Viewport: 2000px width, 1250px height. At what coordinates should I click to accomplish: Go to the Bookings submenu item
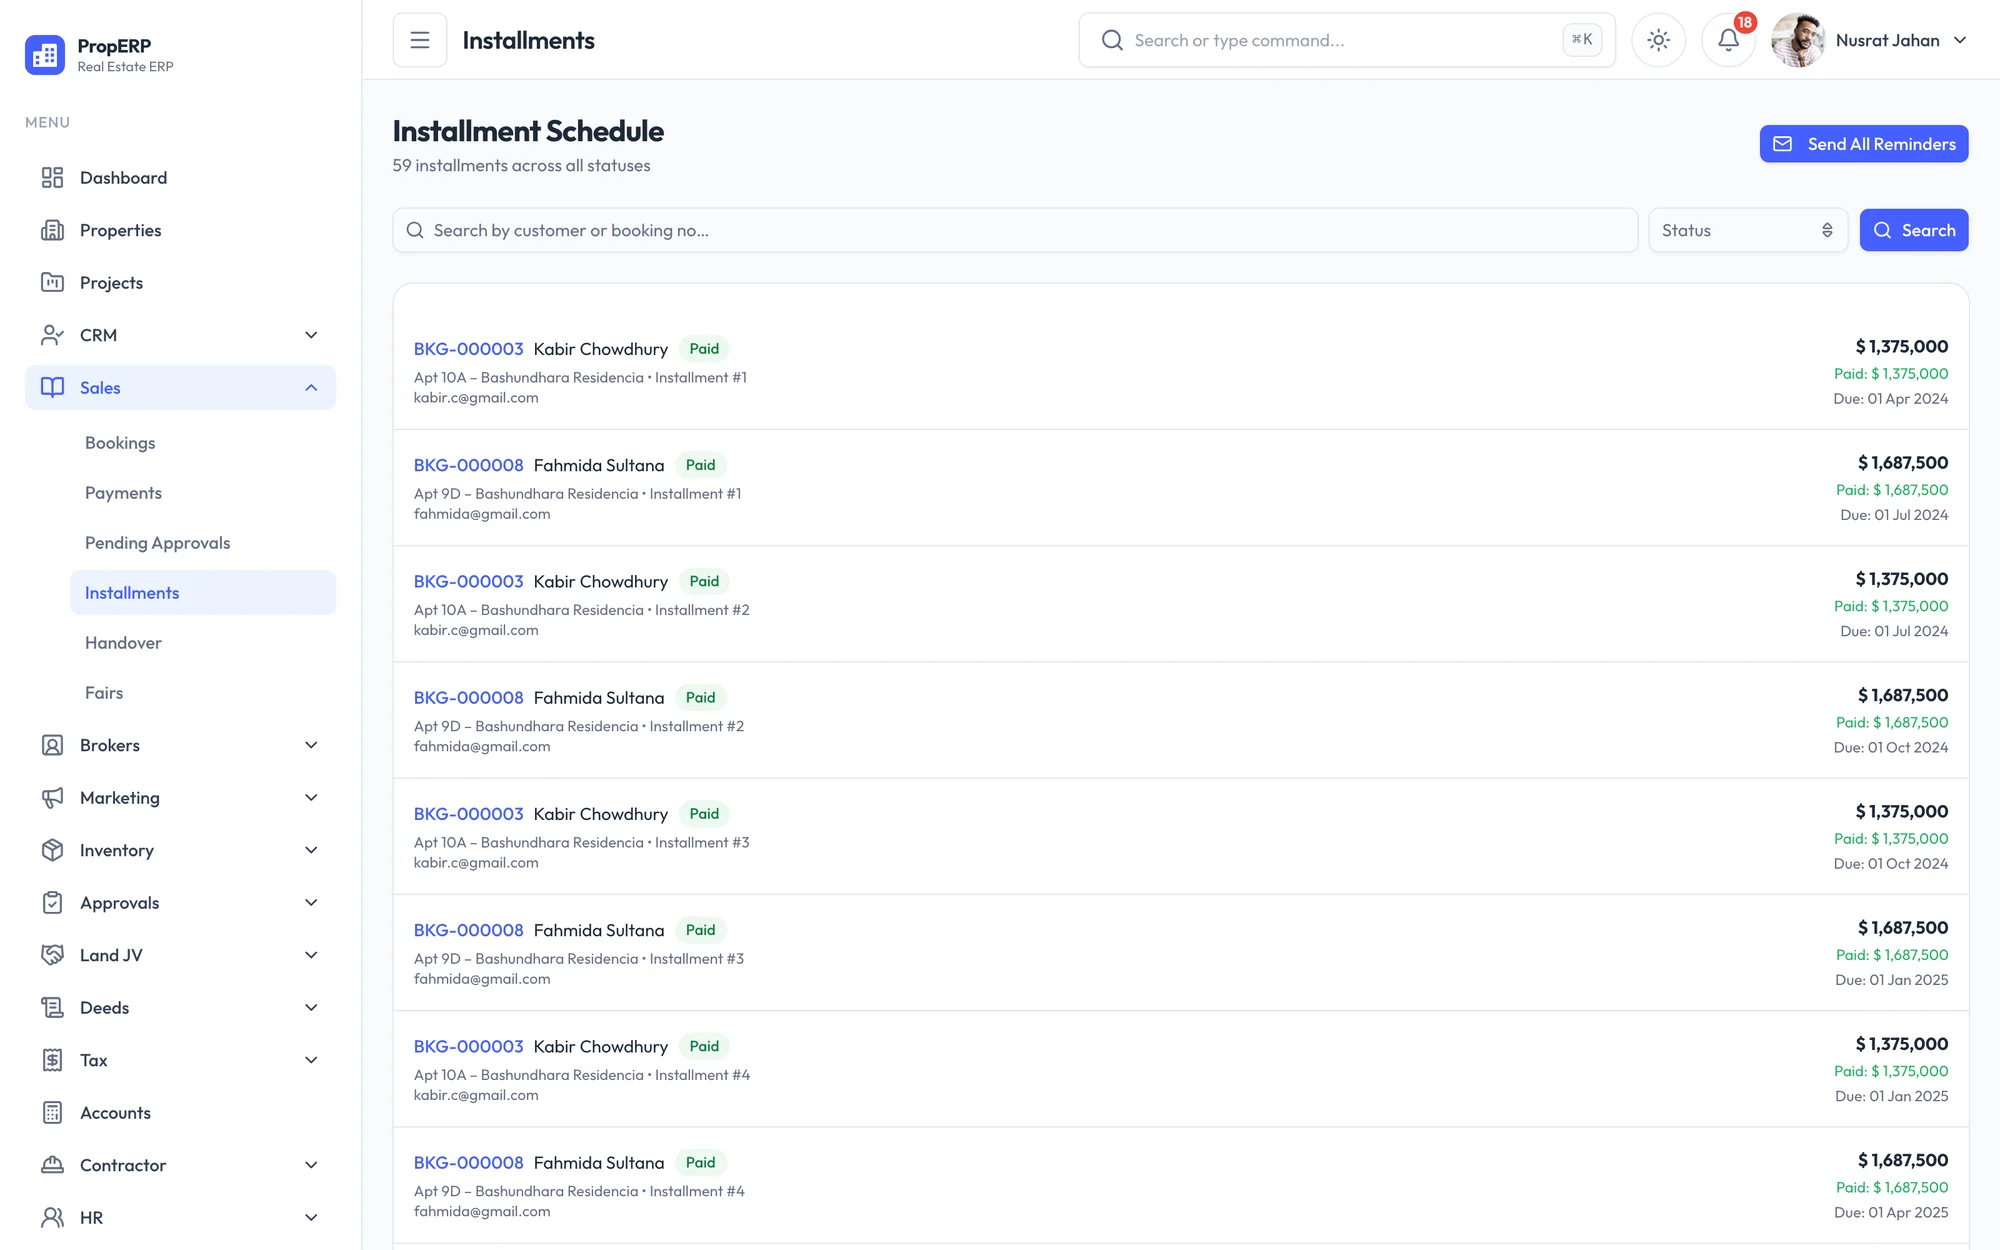(x=203, y=443)
